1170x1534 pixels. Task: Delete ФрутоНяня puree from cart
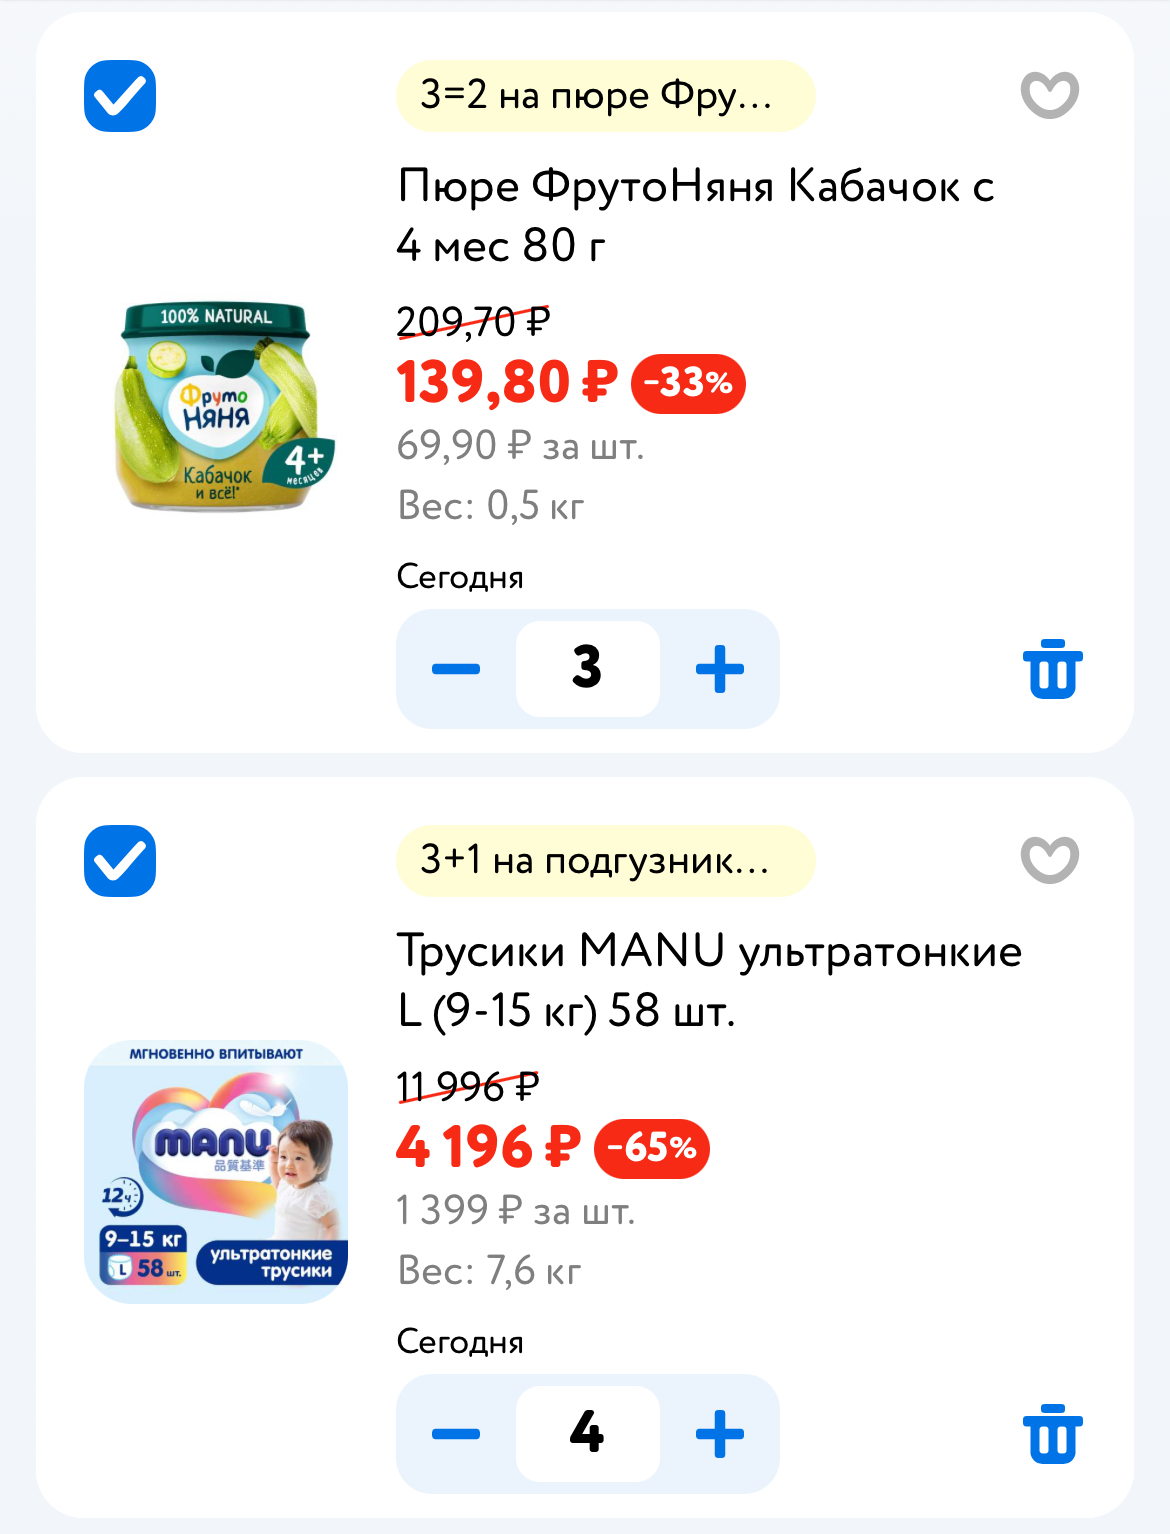(1052, 669)
